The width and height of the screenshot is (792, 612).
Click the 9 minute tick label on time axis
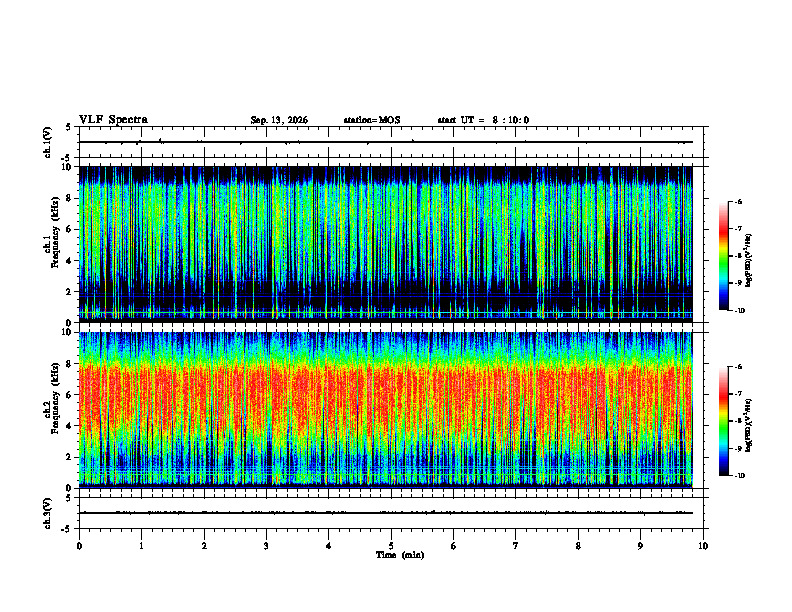pos(640,546)
